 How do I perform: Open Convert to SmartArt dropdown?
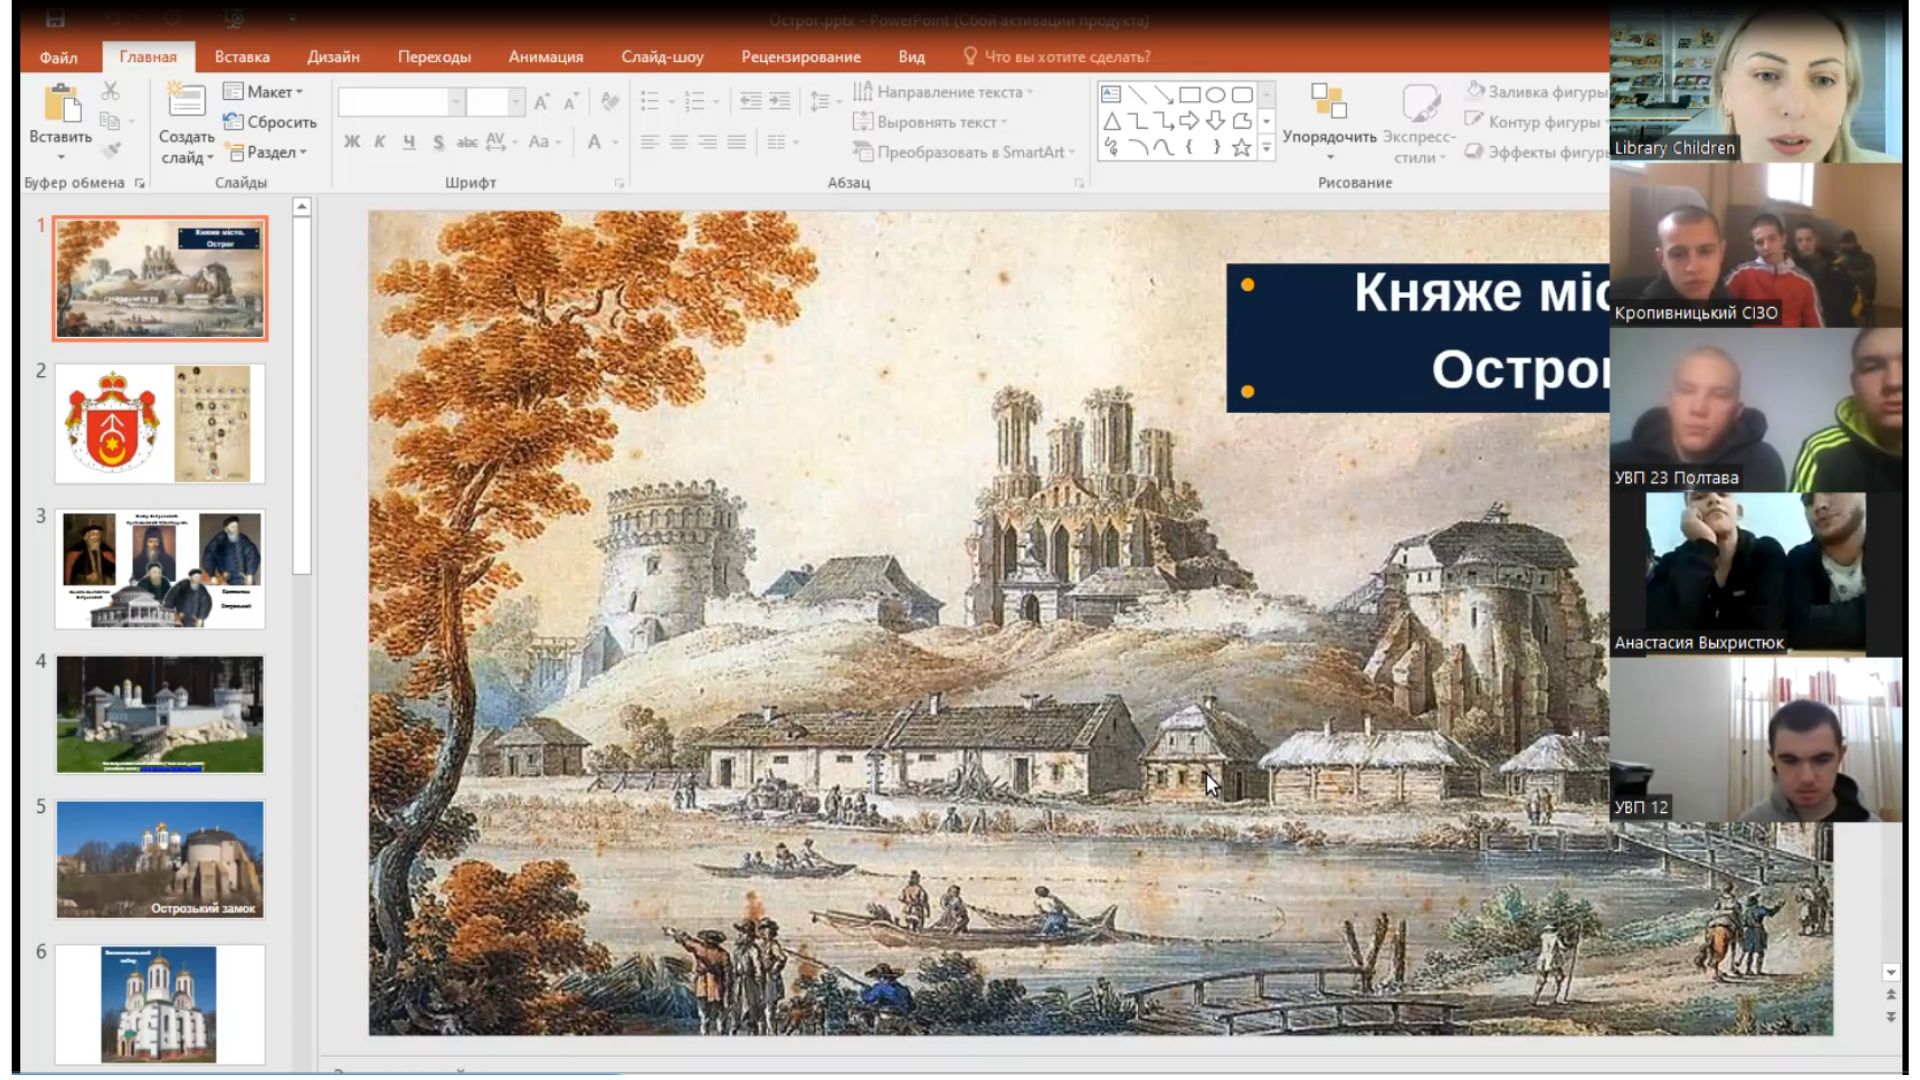coord(964,152)
